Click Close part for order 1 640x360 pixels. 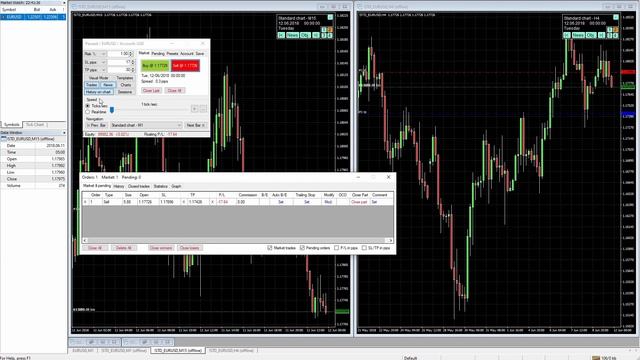359,202
